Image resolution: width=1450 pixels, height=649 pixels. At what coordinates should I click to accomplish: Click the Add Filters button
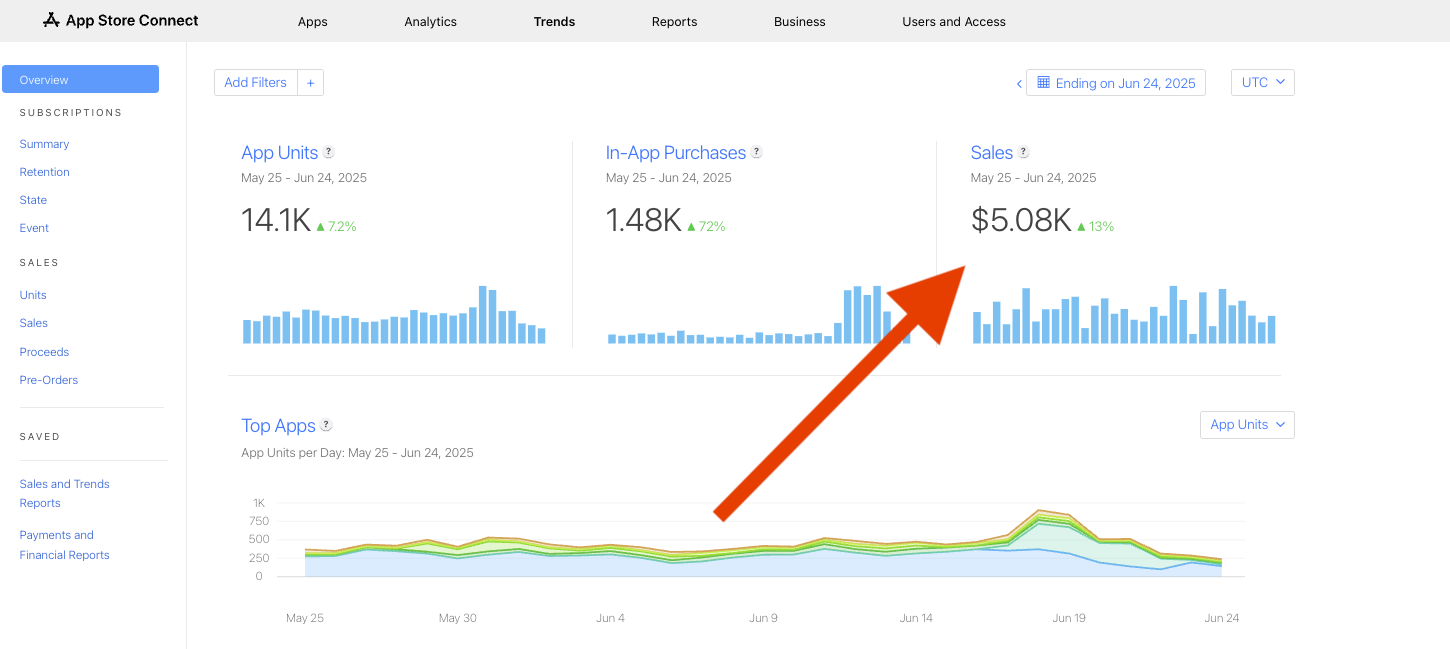pyautogui.click(x=255, y=82)
